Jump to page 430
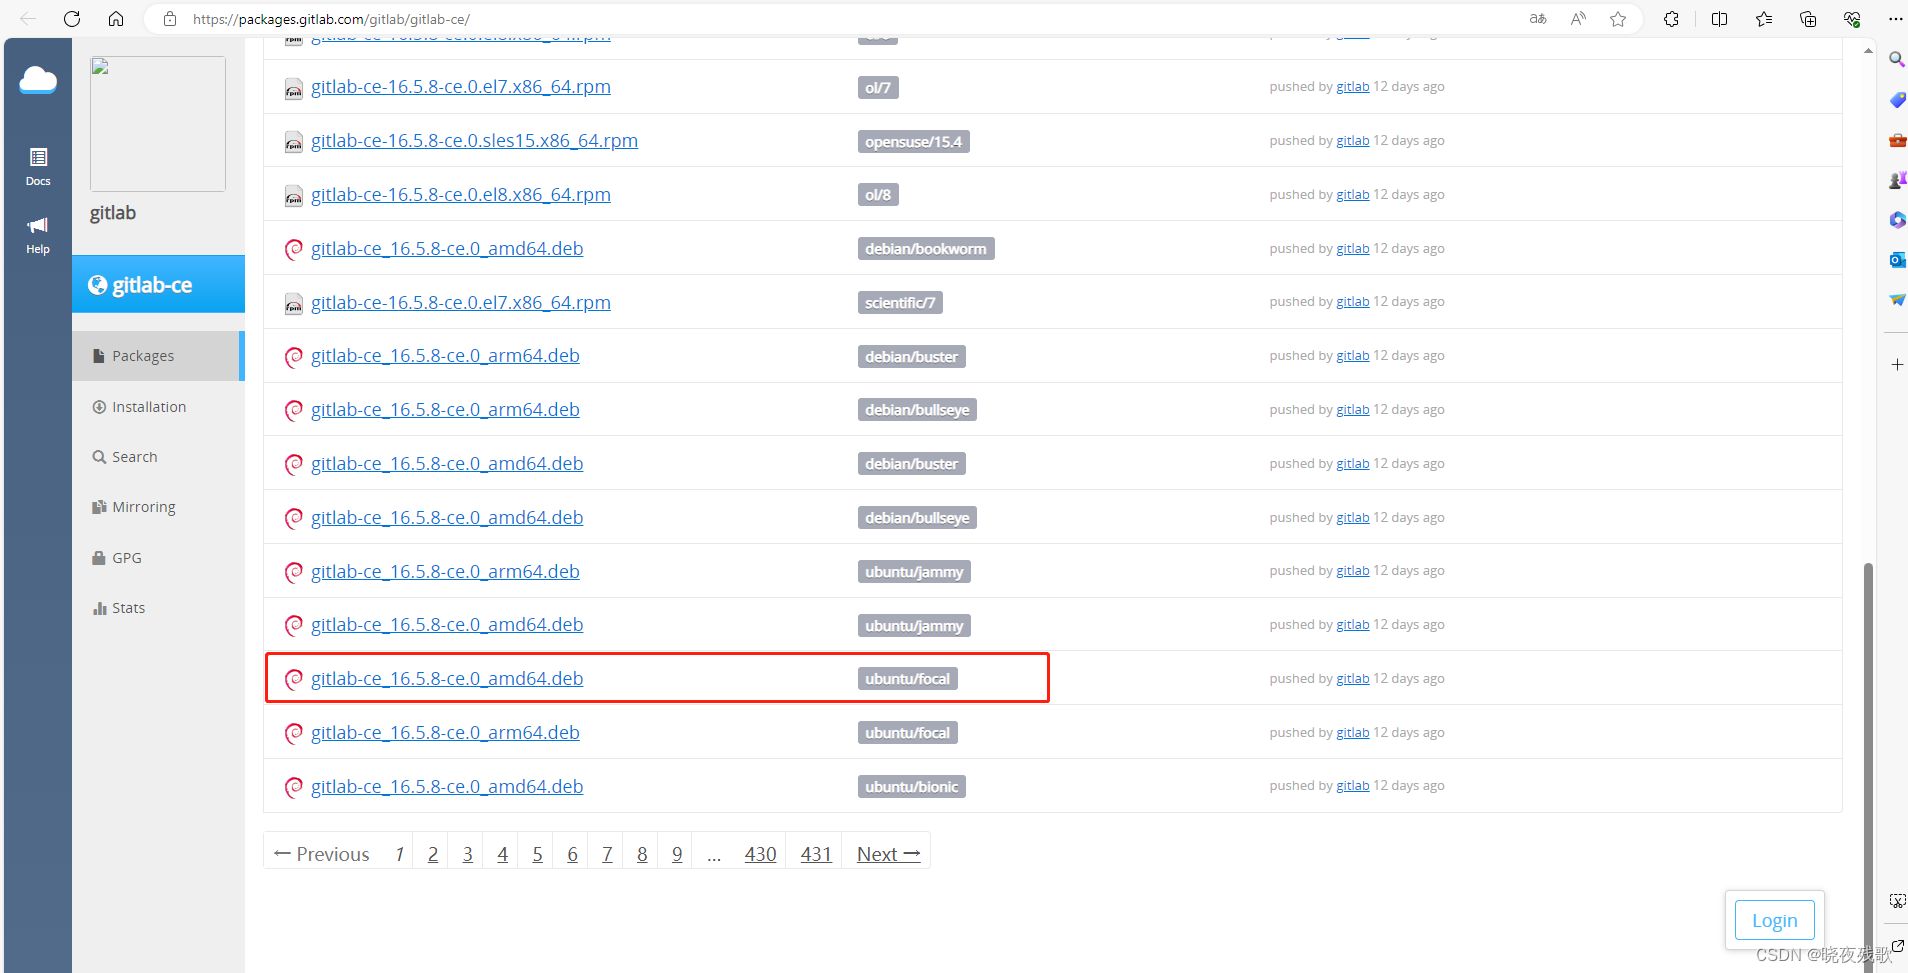Screen dimensions: 1908x973 [760, 854]
